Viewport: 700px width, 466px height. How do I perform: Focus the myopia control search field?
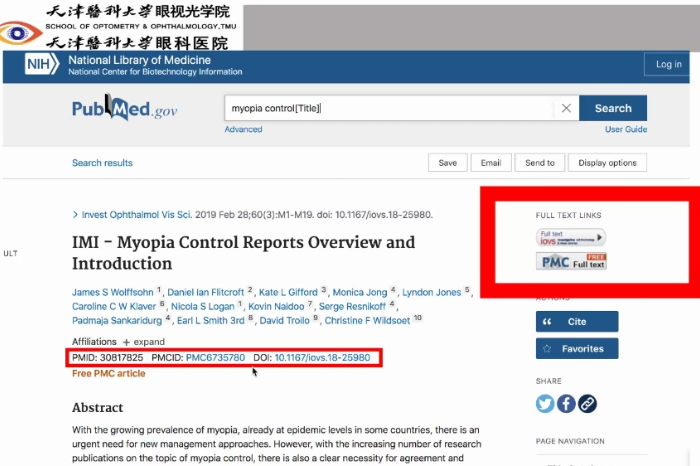[x=390, y=108]
